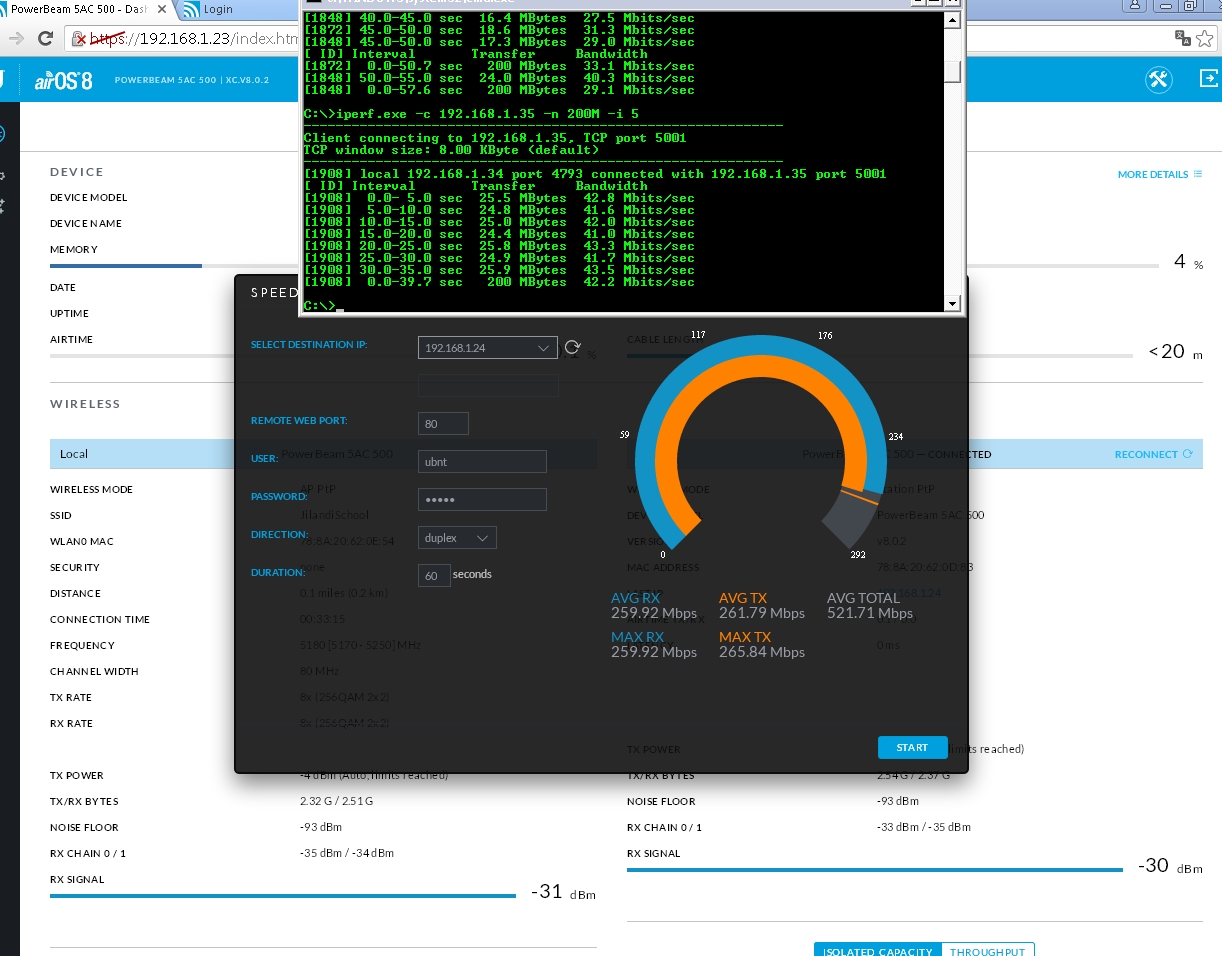The width and height of the screenshot is (1222, 956).
Task: Click the Connection Time 00:33:15 value
Action: pyautogui.click(x=322, y=620)
